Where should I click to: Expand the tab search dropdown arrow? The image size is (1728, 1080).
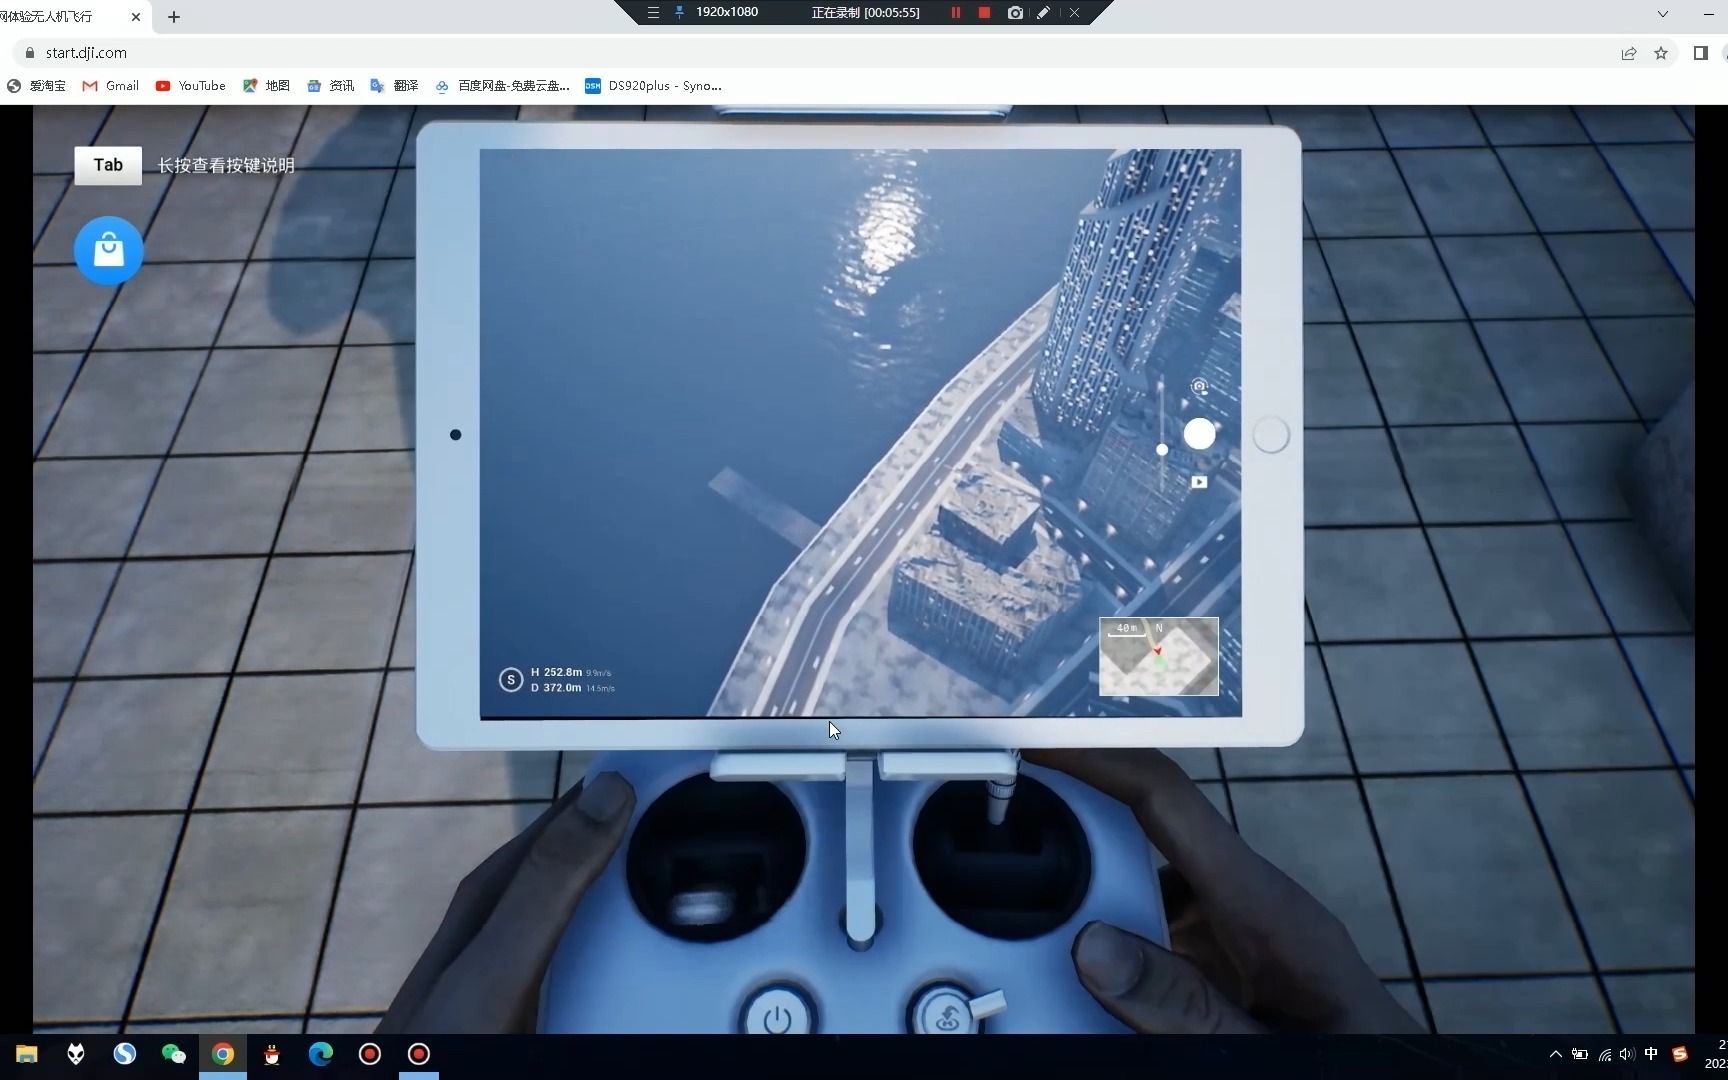click(x=1663, y=14)
